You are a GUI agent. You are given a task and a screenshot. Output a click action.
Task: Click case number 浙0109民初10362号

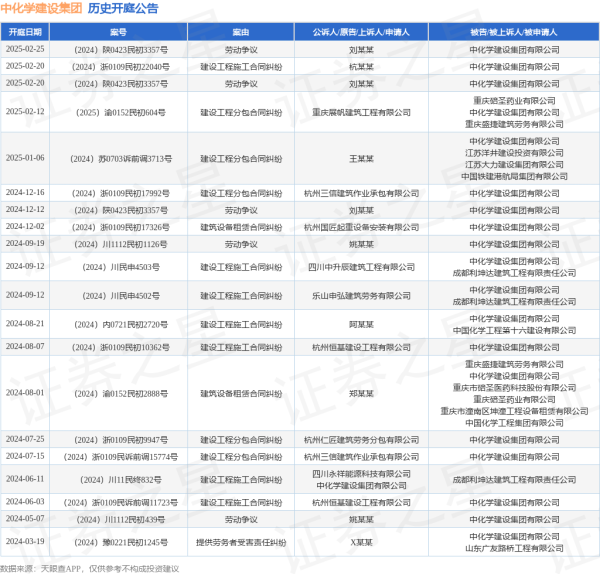click(x=121, y=347)
